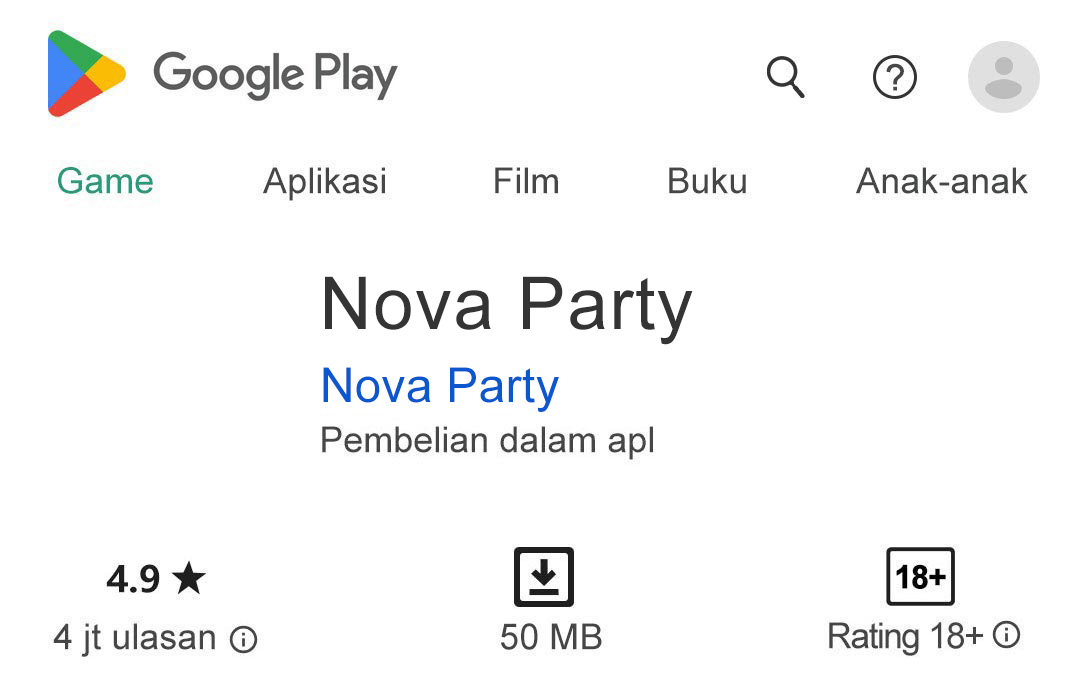Select the star icon next to 4.9
The height and width of the screenshot is (700, 1080).
(190, 577)
